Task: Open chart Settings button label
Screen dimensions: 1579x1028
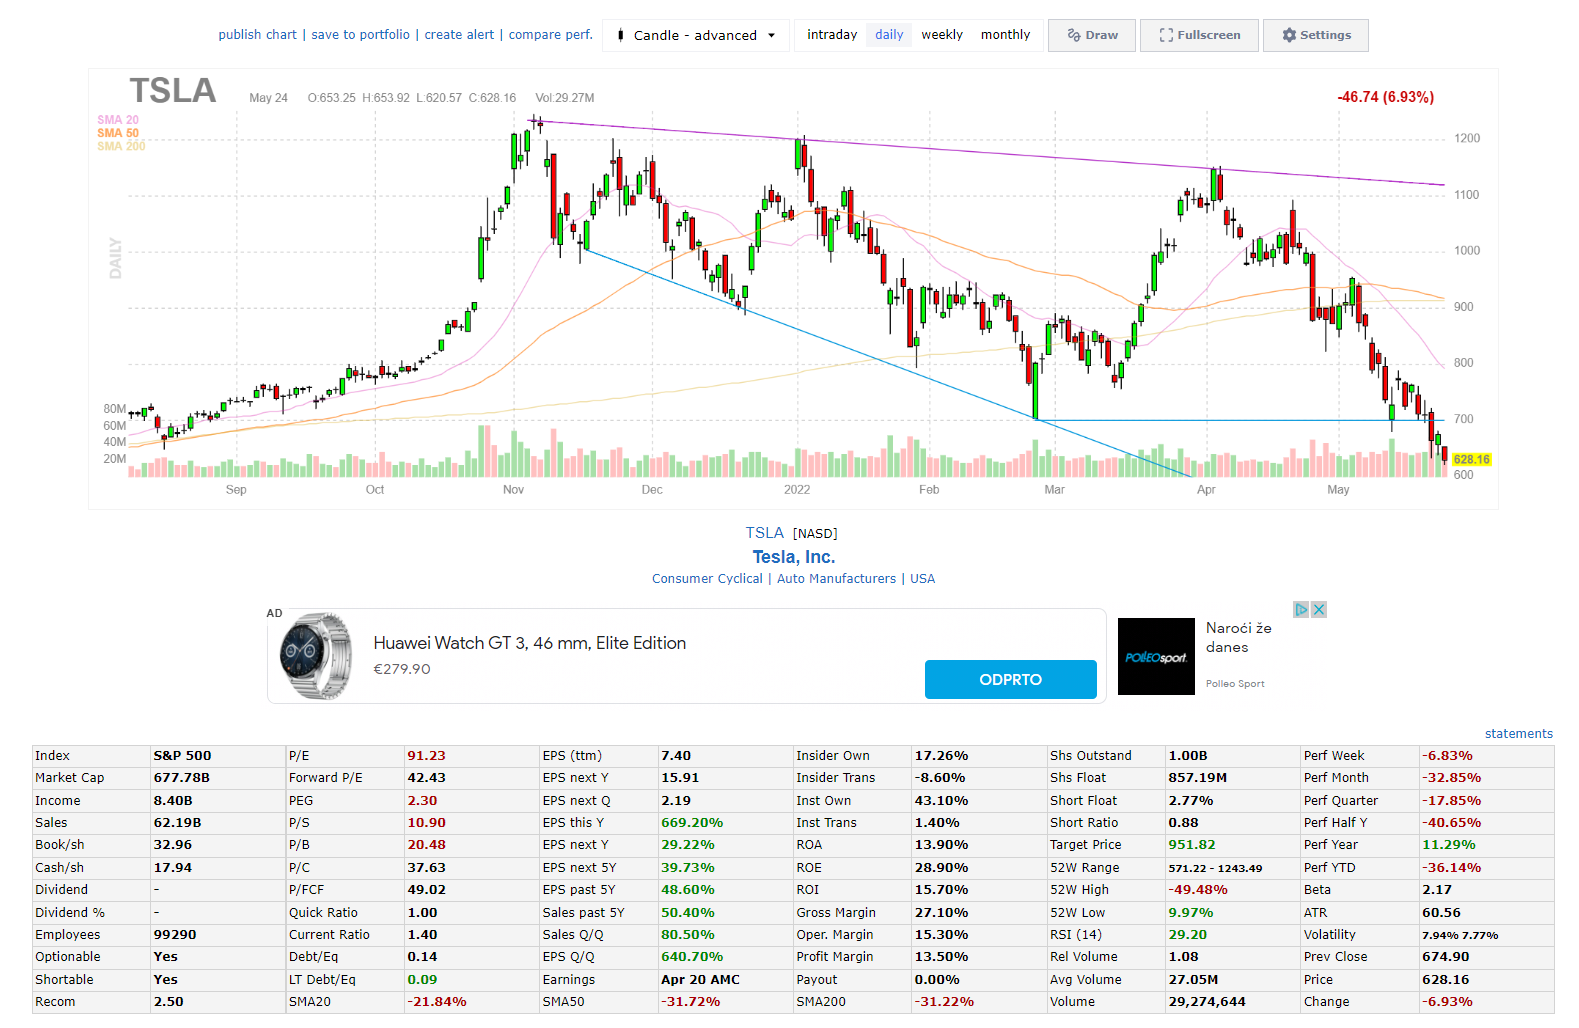Action: (1326, 35)
